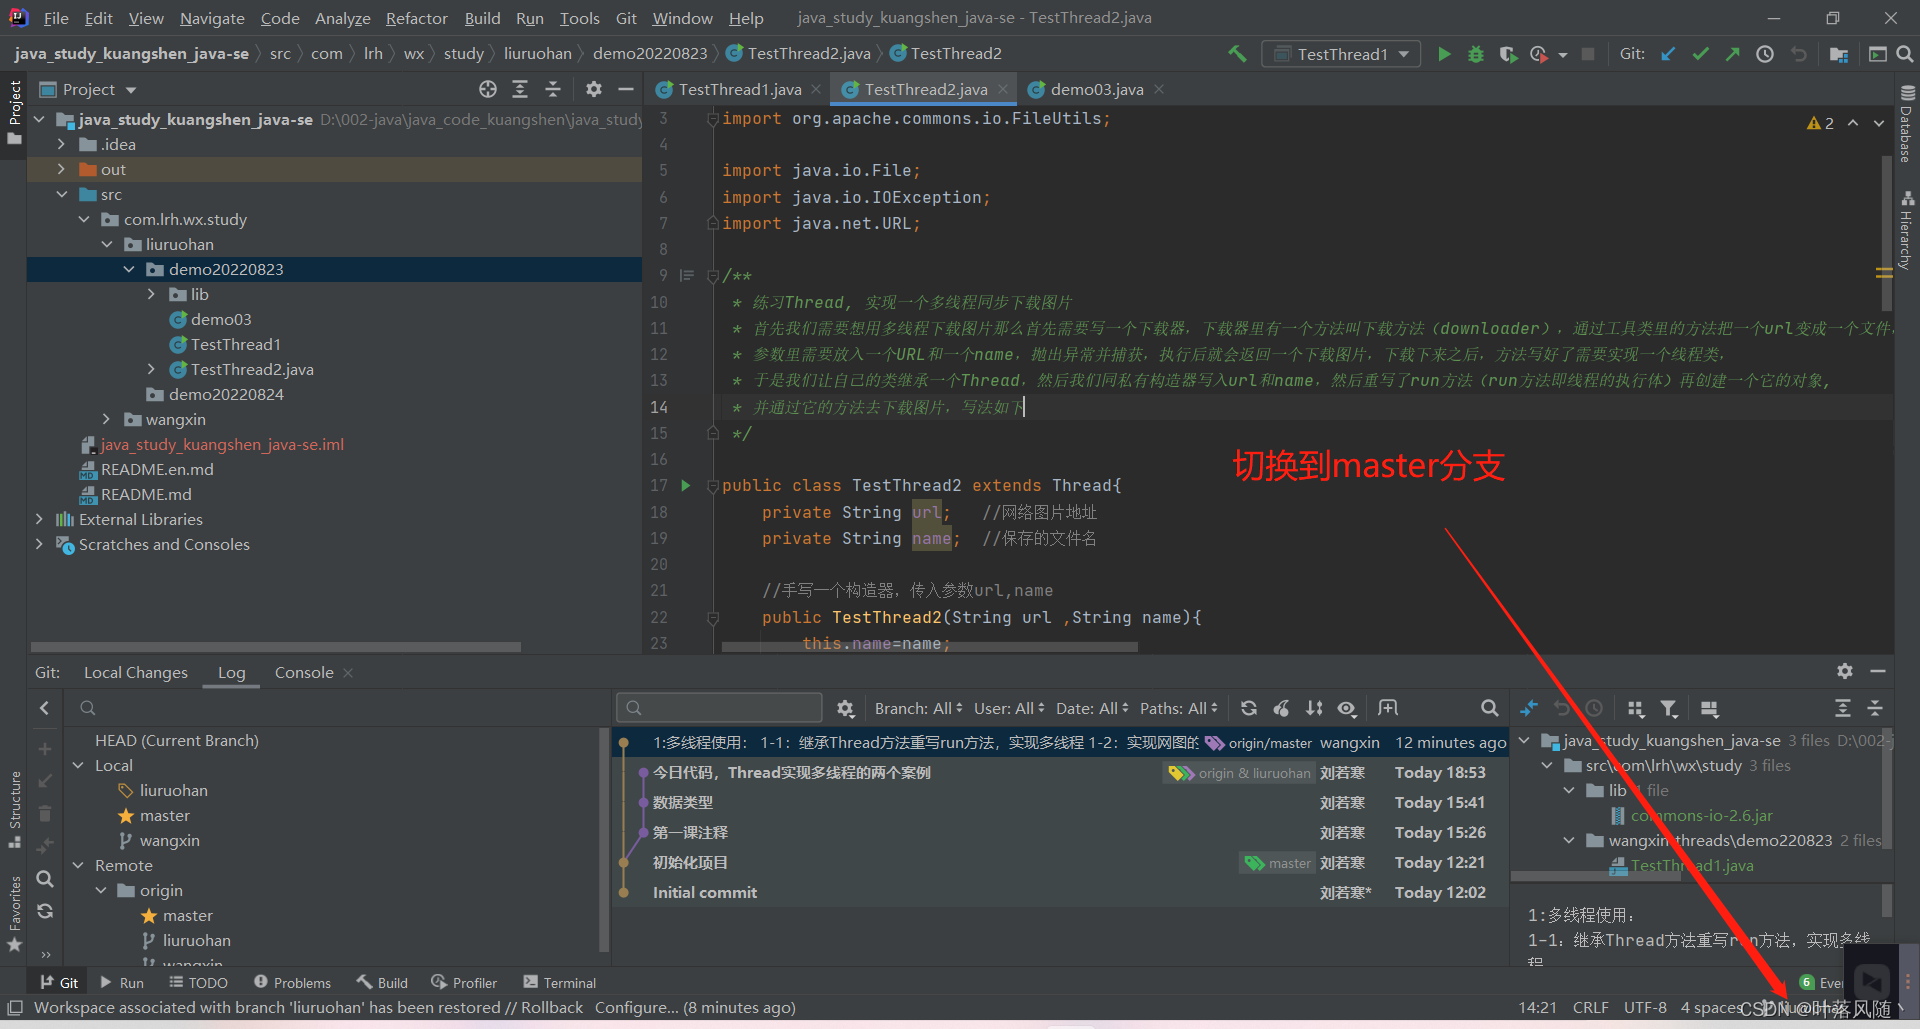Toggle IntelliSort in Git log
The height and width of the screenshot is (1029, 1920).
coord(1314,708)
